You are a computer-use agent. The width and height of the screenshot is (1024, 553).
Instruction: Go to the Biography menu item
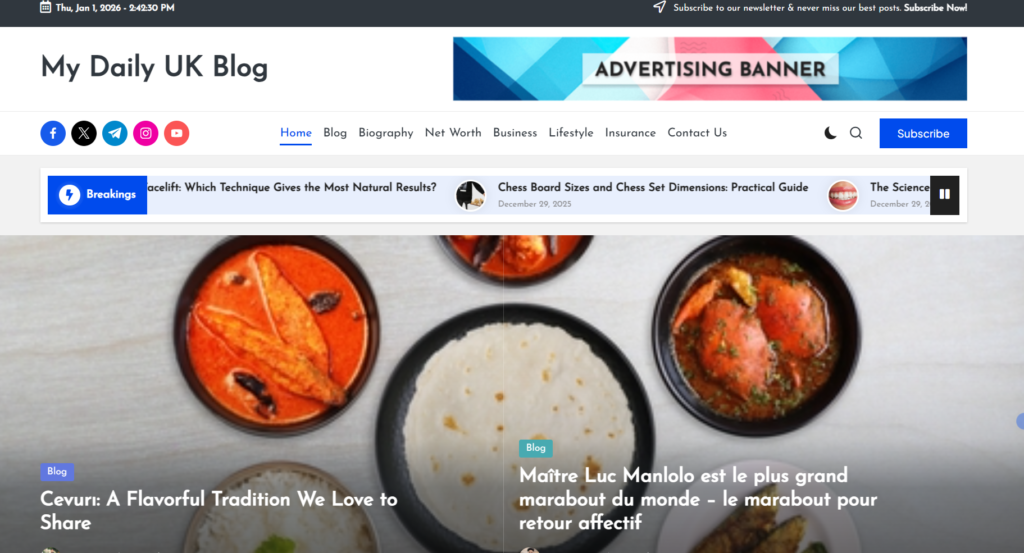click(385, 133)
